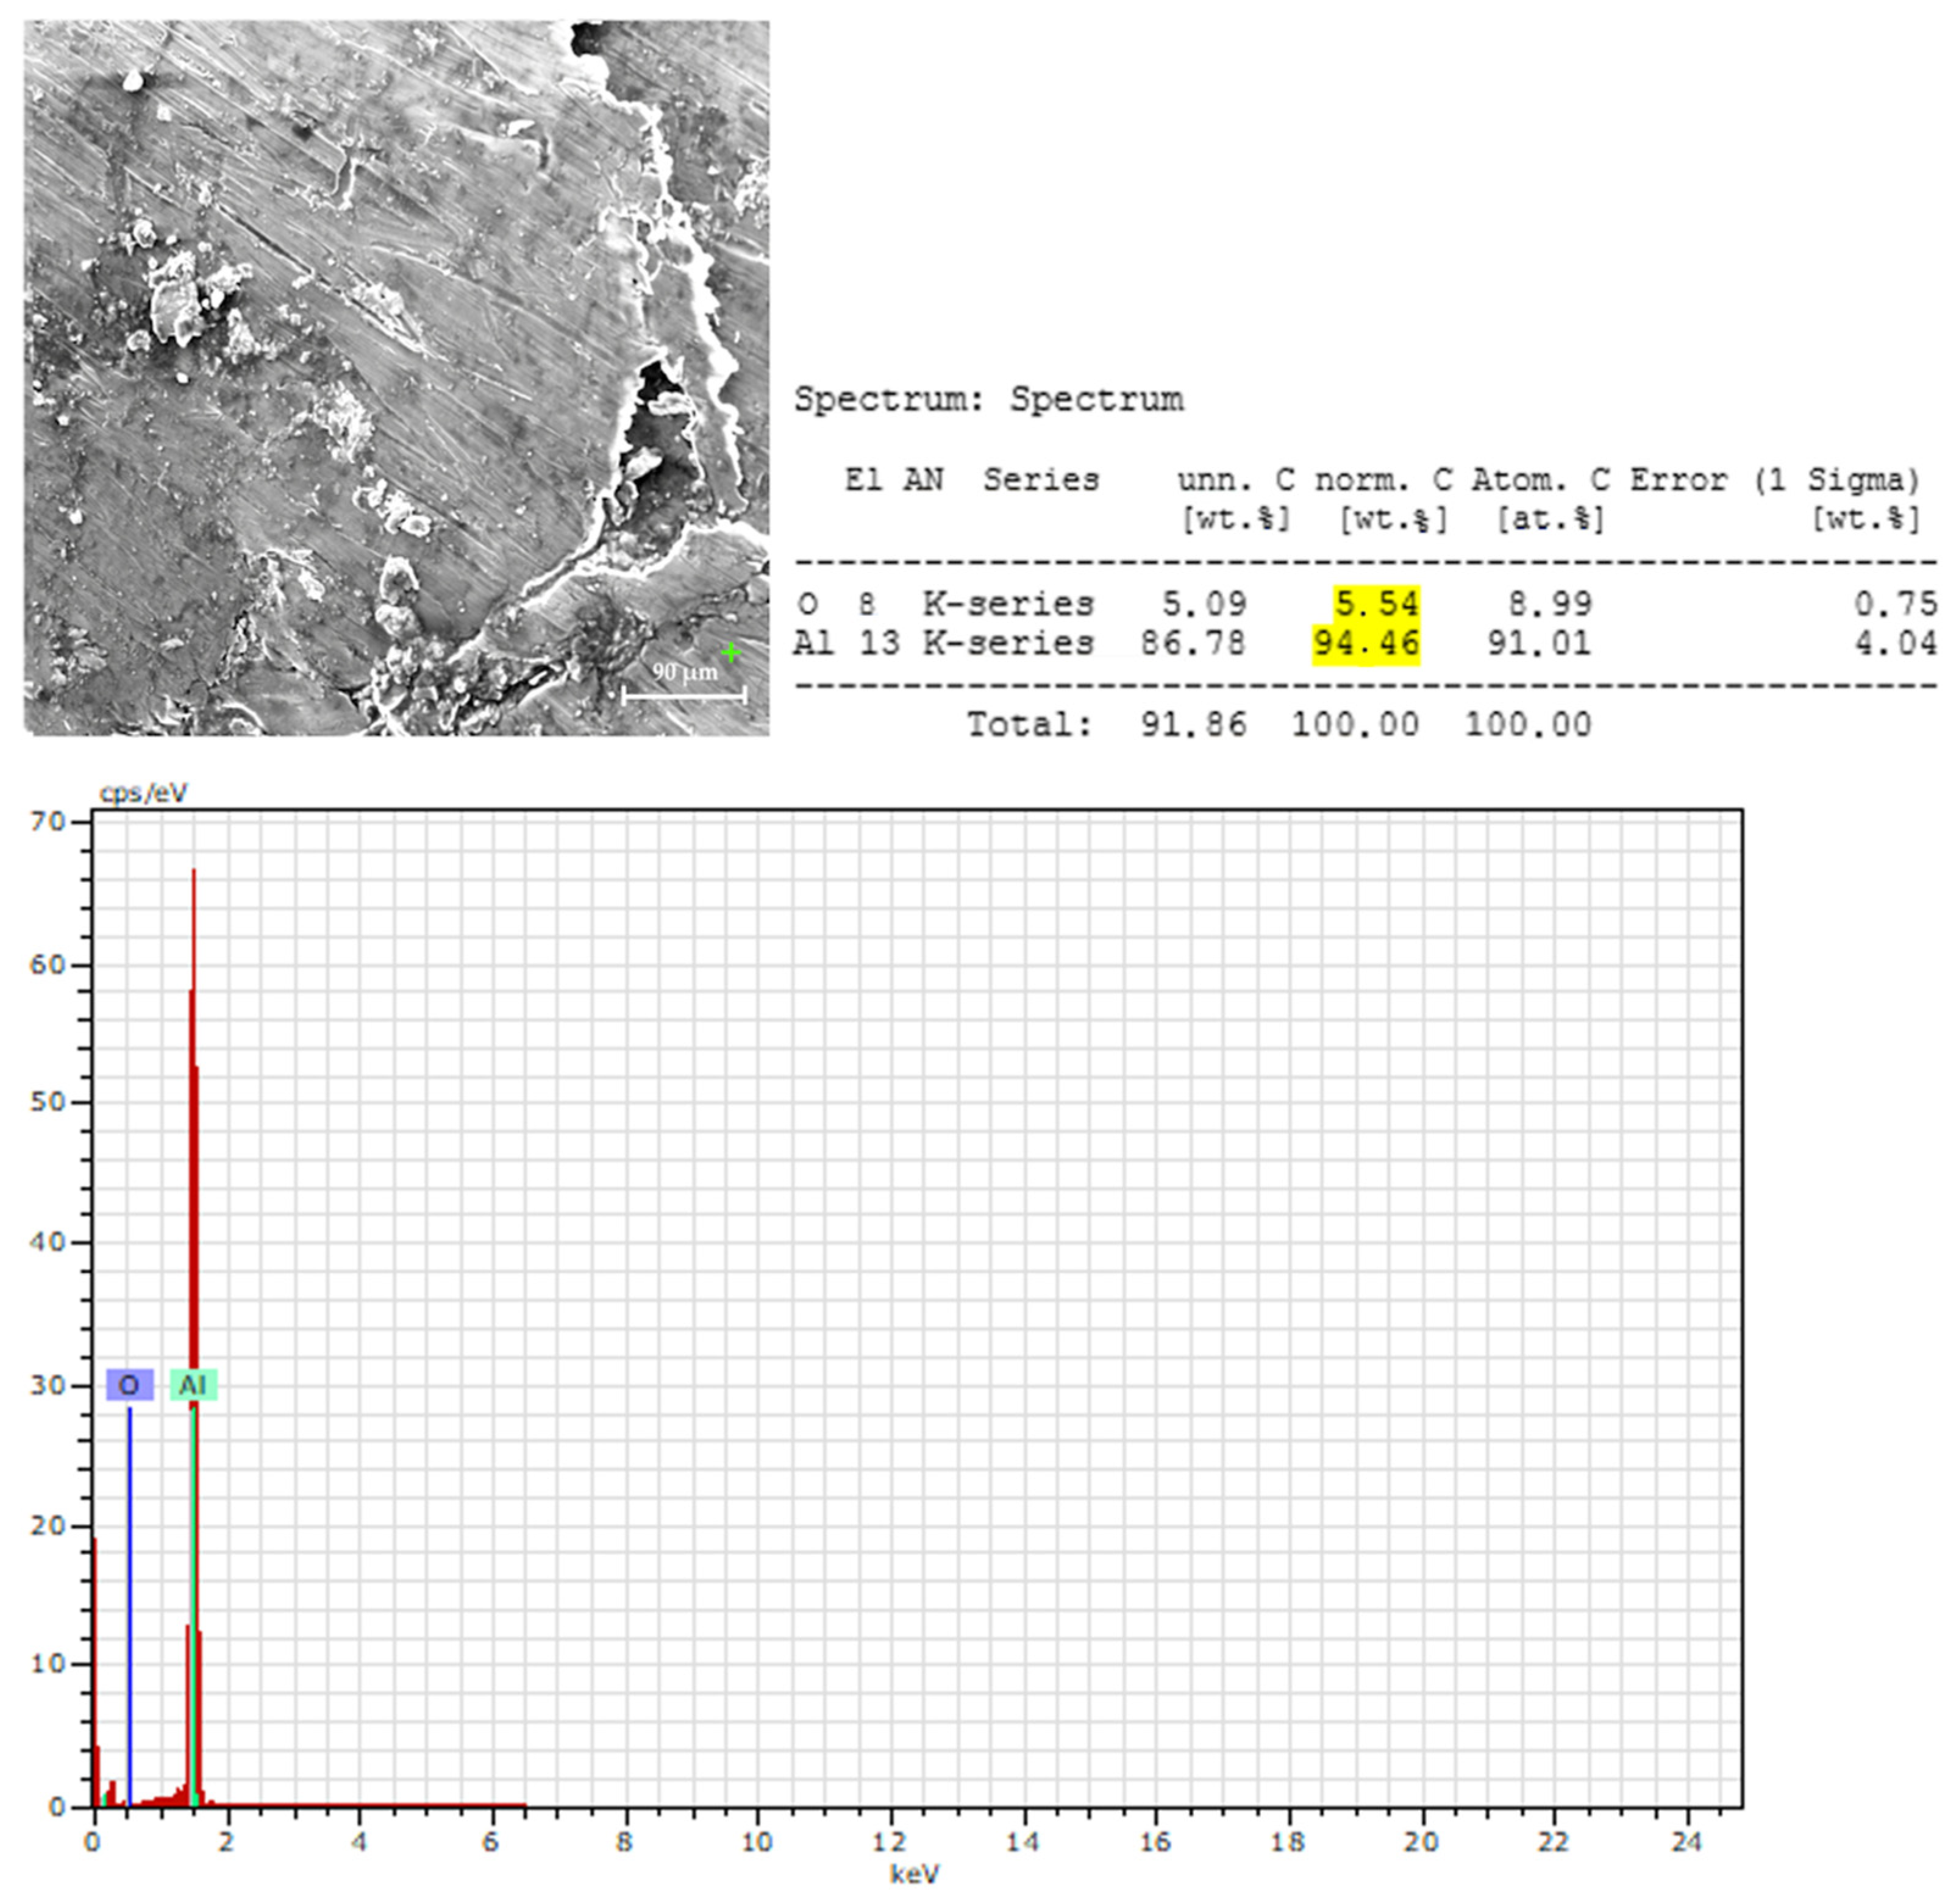Click the highlighted 5.54 norm. value
1959x1904 pixels.
point(1376,603)
